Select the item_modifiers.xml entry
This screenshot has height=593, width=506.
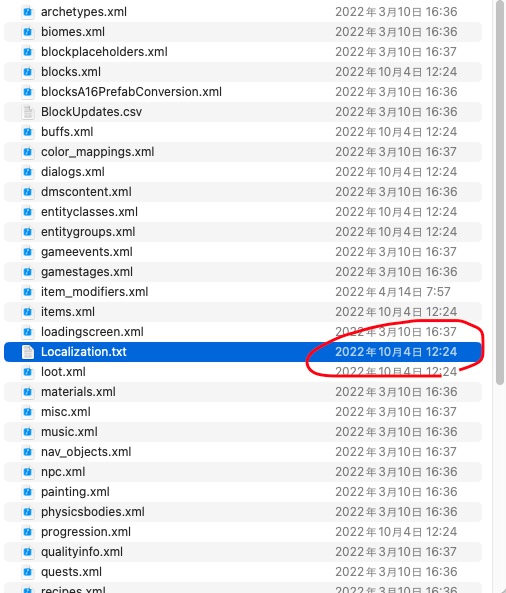click(x=95, y=292)
